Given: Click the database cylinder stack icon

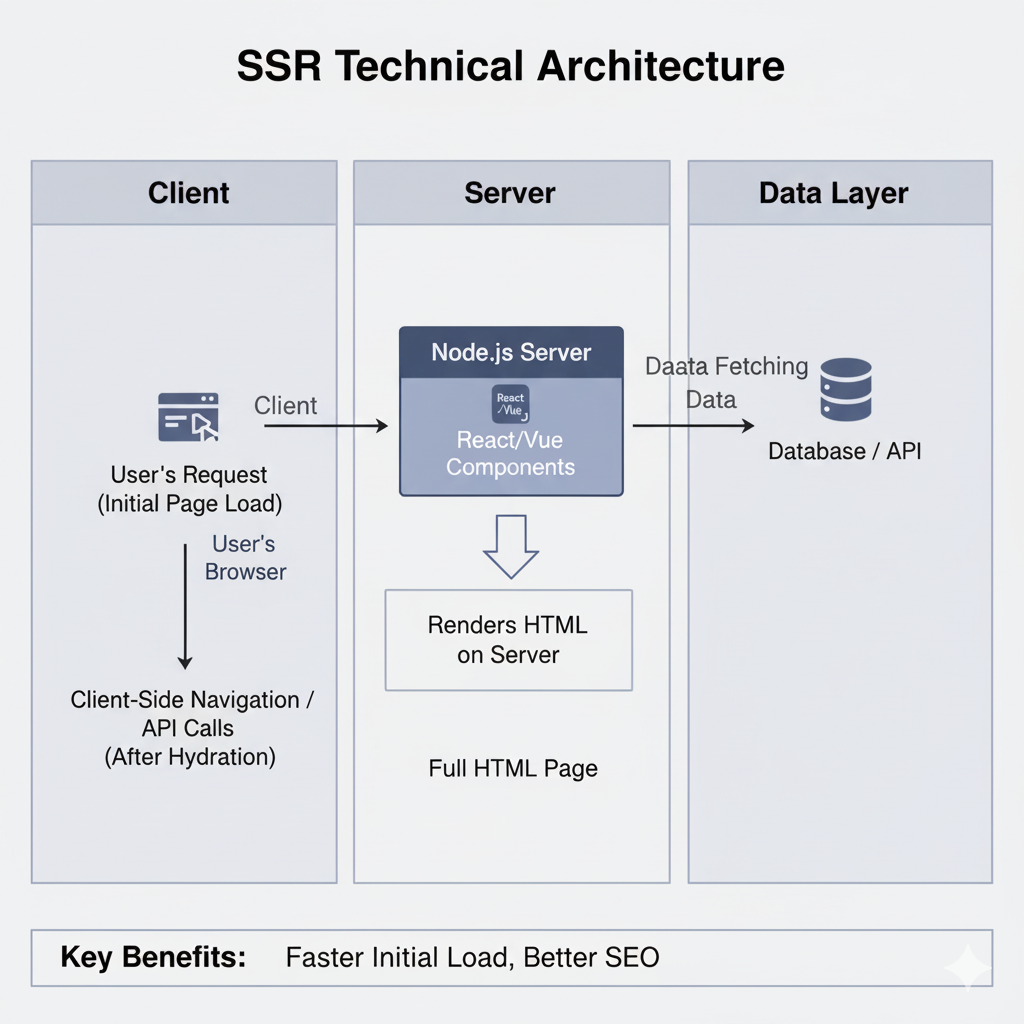Looking at the screenshot, I should tap(845, 390).
